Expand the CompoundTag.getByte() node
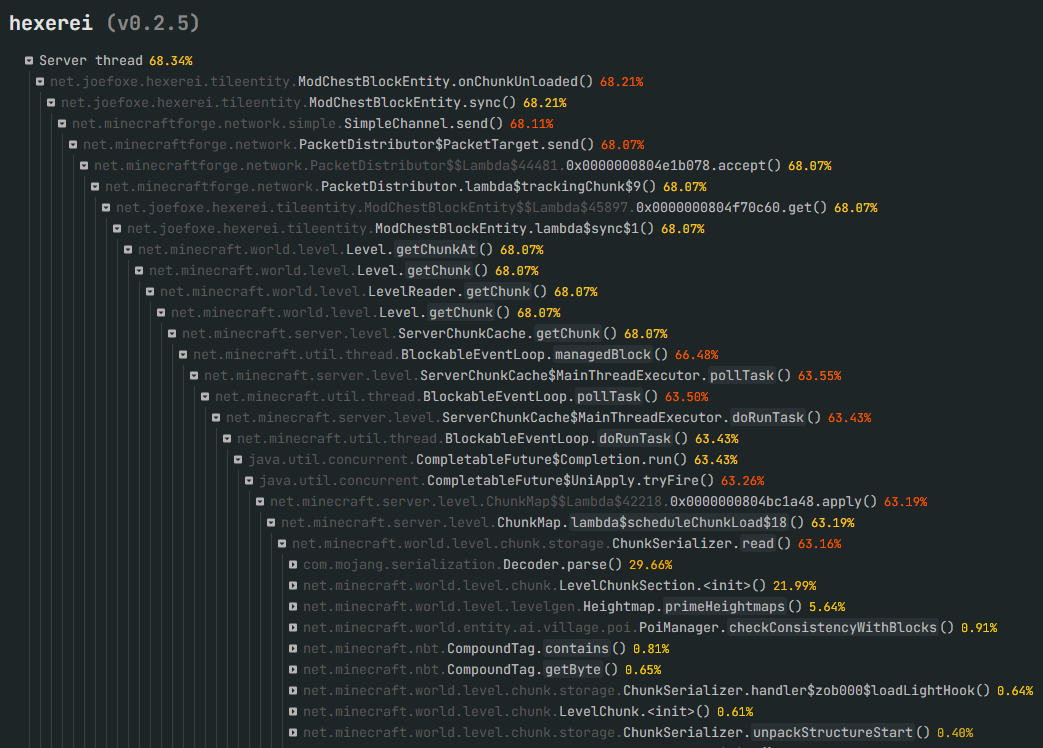Image resolution: width=1043 pixels, height=748 pixels. click(x=293, y=670)
